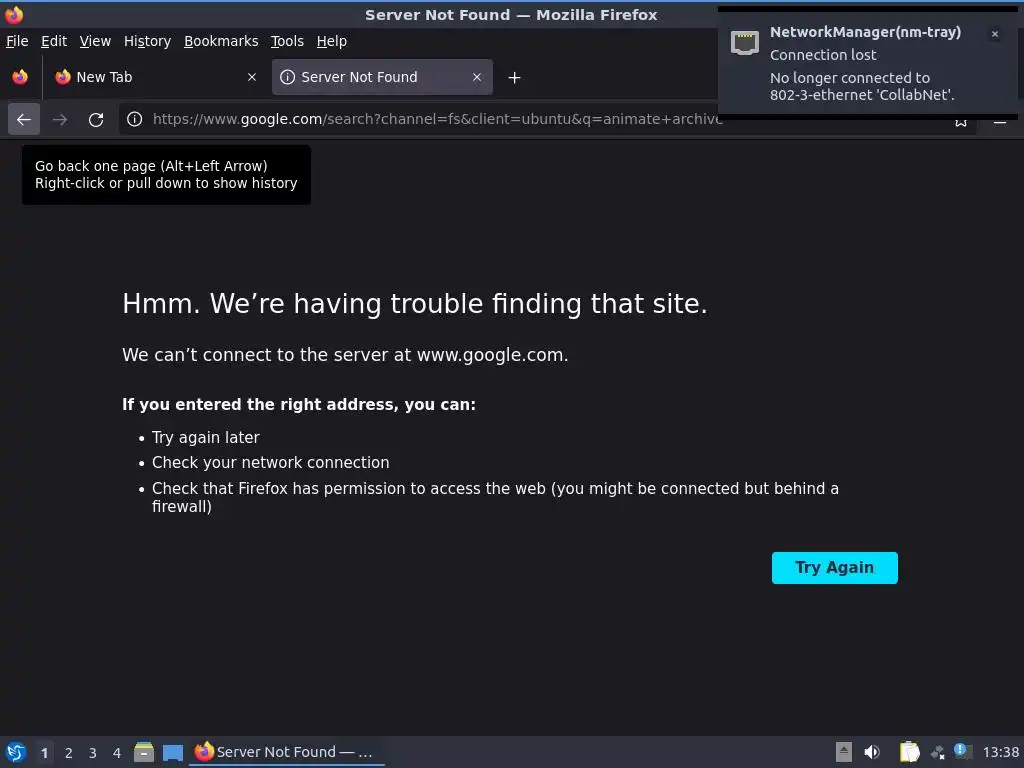The height and width of the screenshot is (768, 1024).
Task: Open the Bookmarks menu
Action: (221, 41)
